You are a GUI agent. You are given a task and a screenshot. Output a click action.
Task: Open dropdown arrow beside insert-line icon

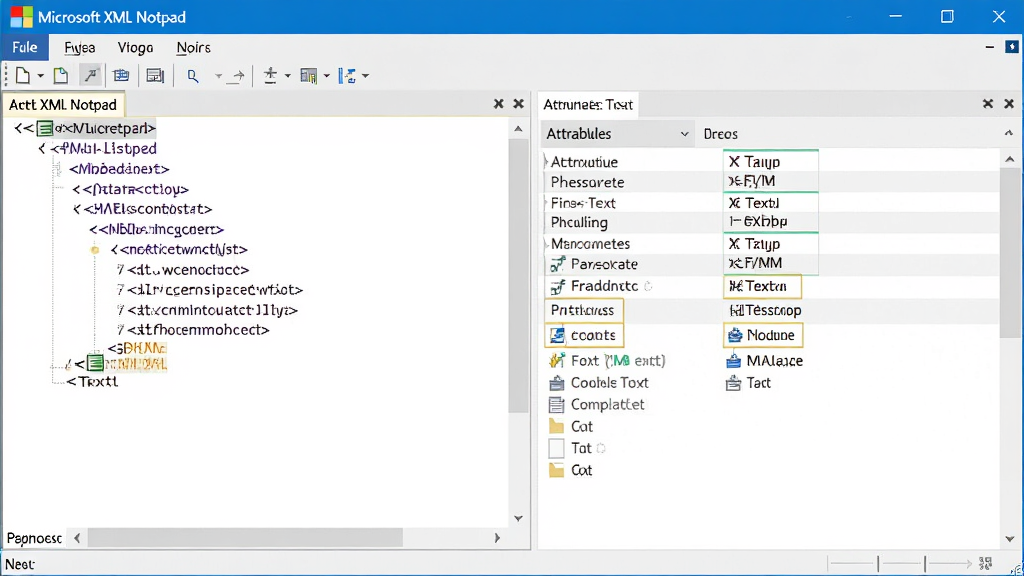pos(287,76)
